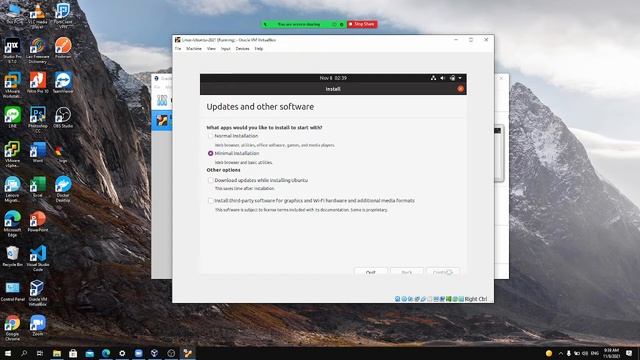
Task: Open Studio Pro desktop icon
Action: [x=12, y=50]
